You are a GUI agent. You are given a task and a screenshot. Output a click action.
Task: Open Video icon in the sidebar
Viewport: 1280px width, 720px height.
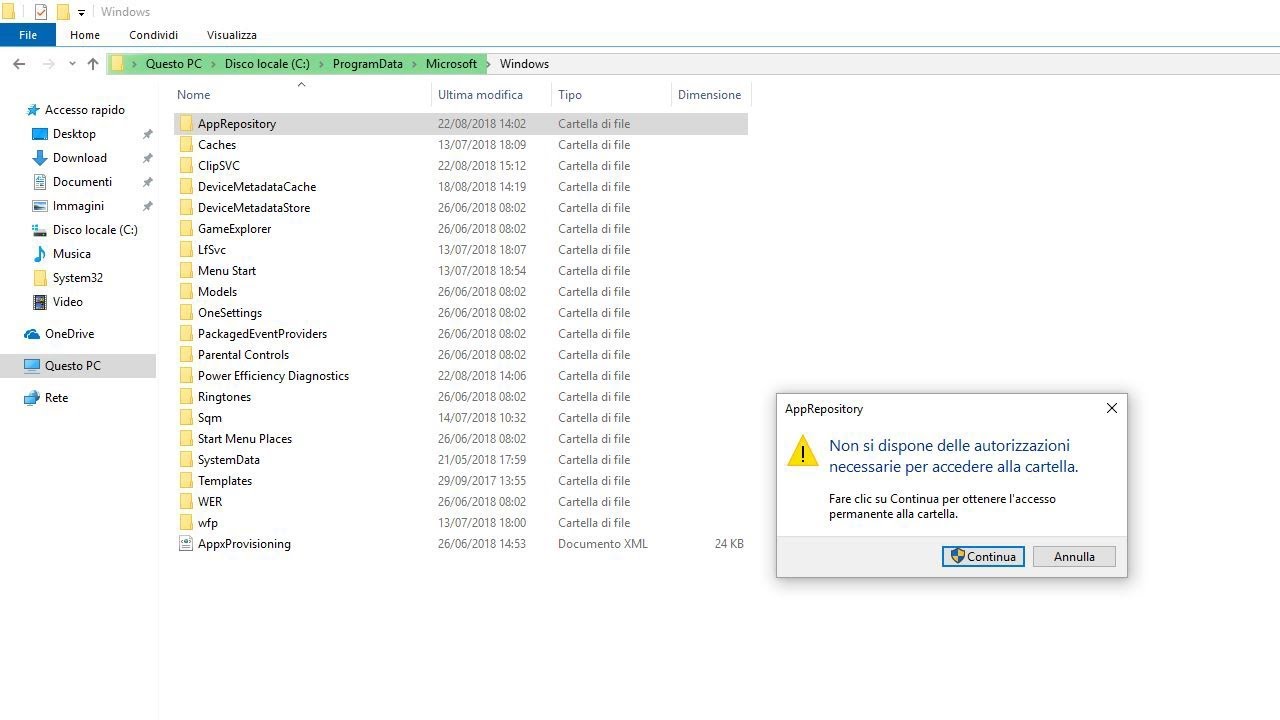pyautogui.click(x=40, y=302)
